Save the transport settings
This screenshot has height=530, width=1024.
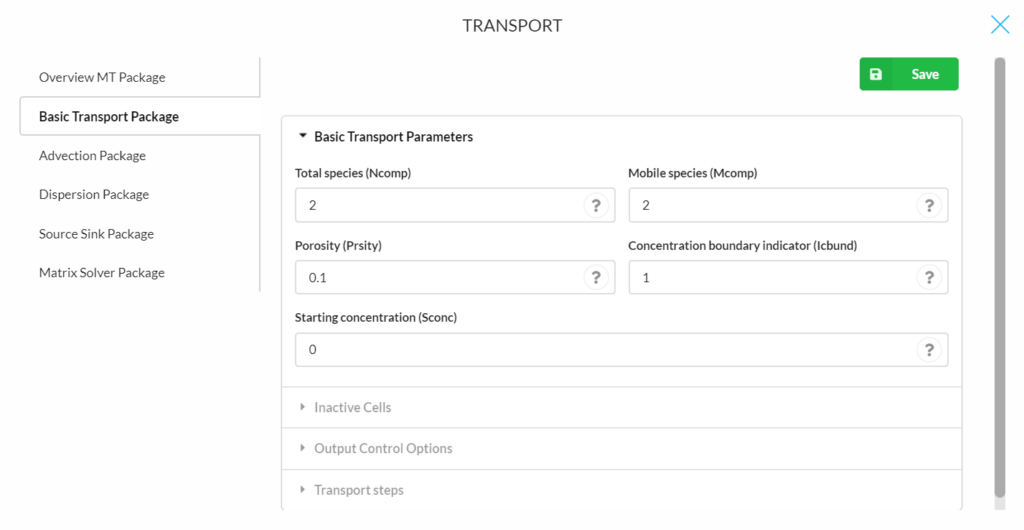[x=908, y=74]
